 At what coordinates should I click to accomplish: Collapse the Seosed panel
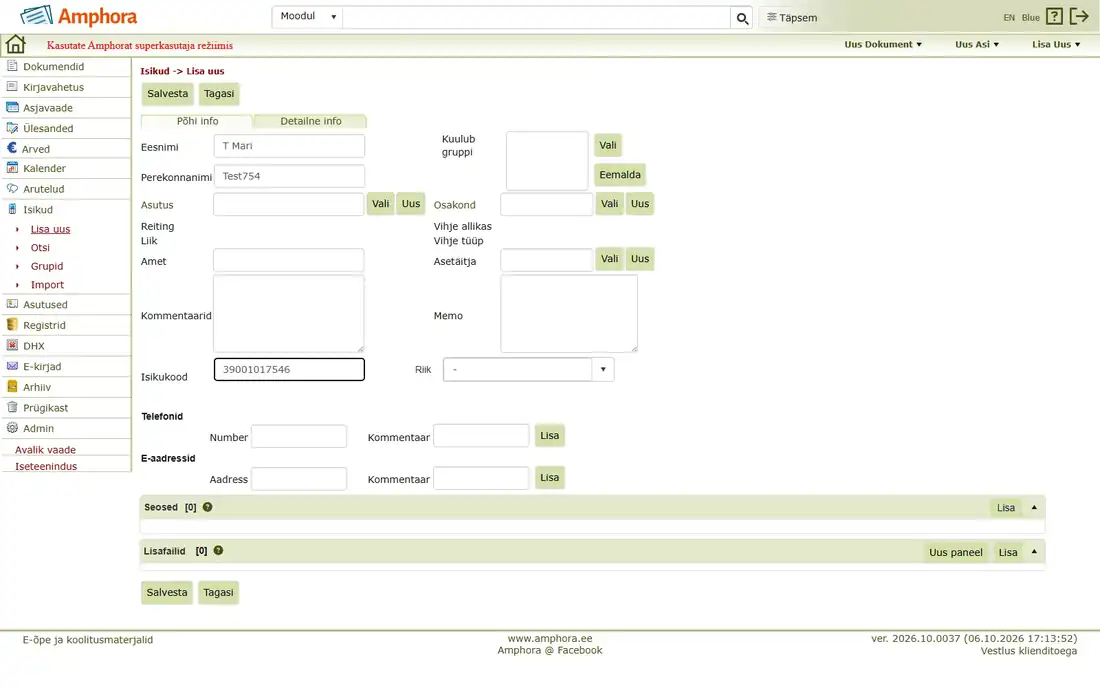pyautogui.click(x=1034, y=507)
